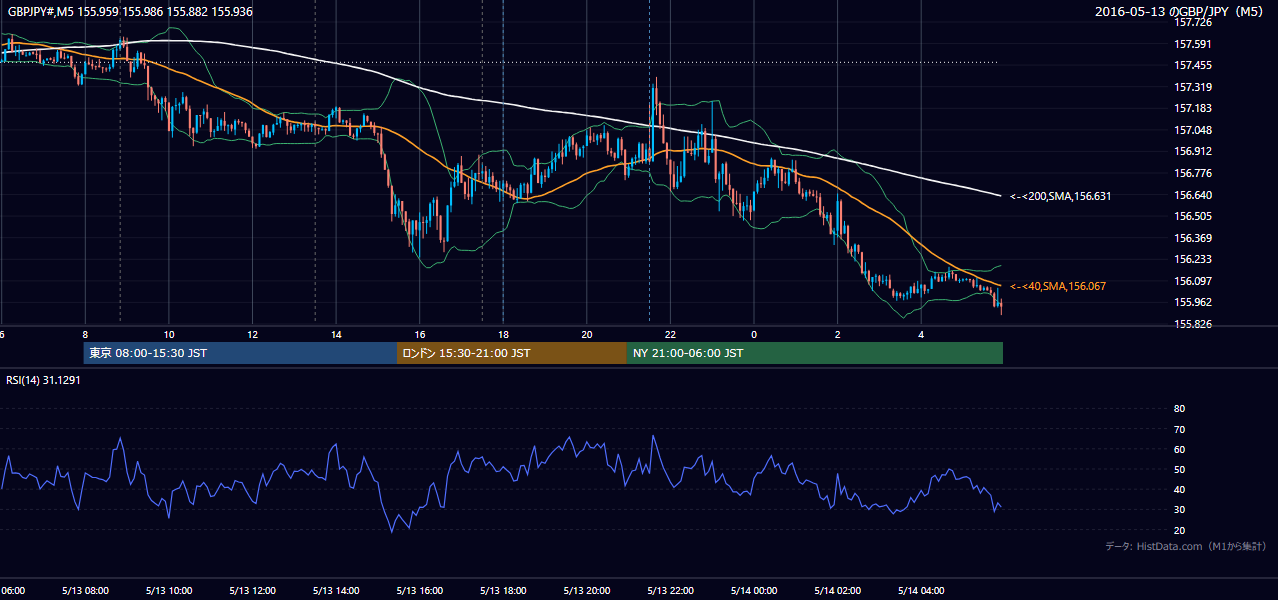Click price axis value 157.591
The height and width of the screenshot is (600, 1278).
tap(1193, 44)
